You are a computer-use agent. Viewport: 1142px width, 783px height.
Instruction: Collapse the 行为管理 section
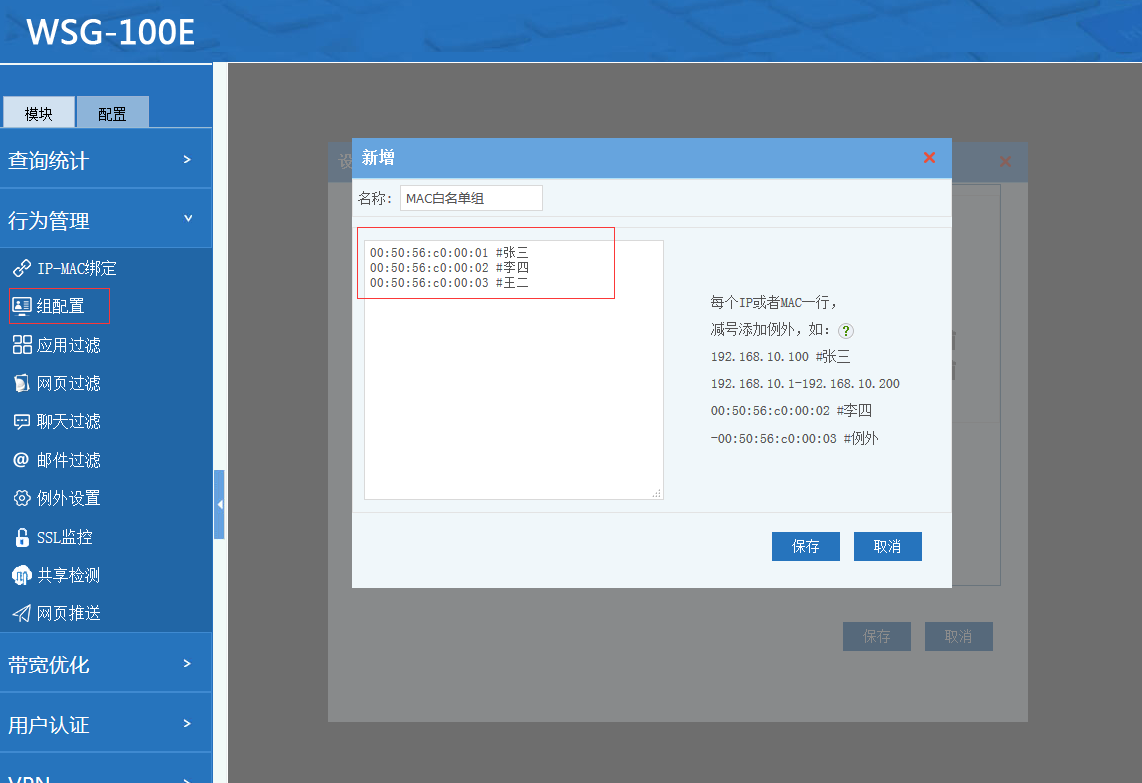point(105,220)
